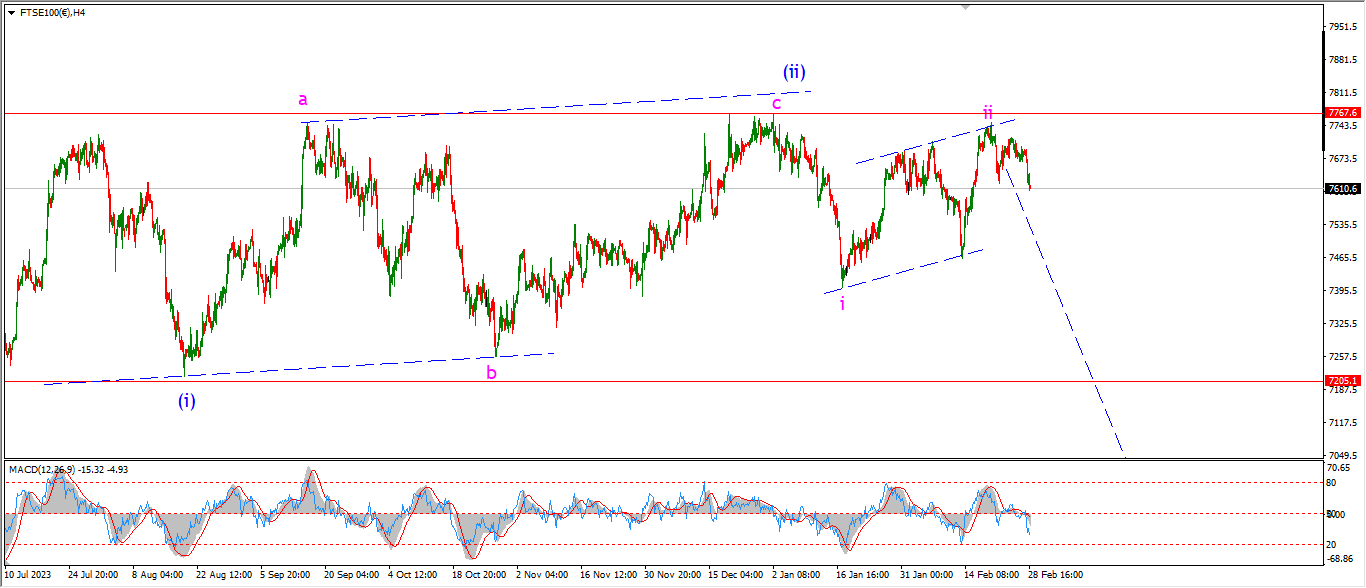1366x588 pixels.
Task: Click the magenta 'b' wave label
Action: tap(491, 373)
